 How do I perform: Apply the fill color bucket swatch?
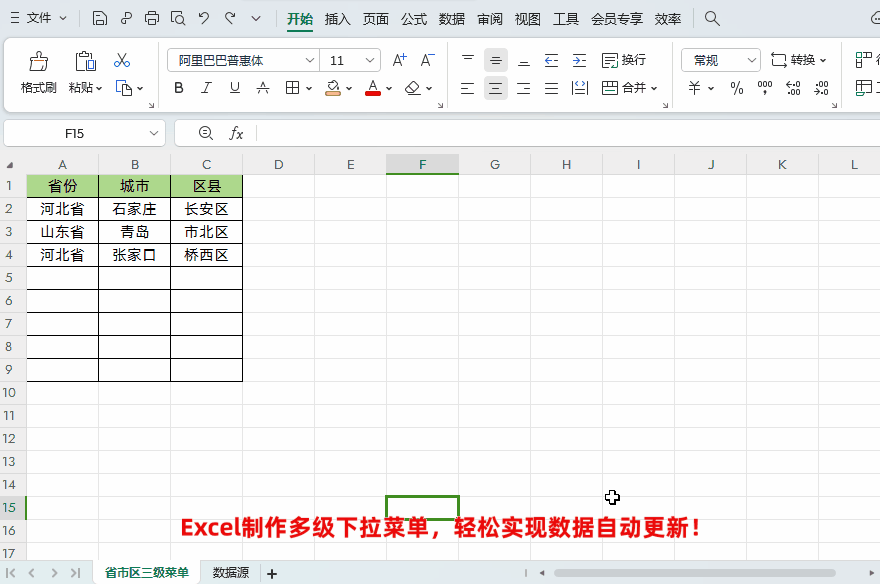click(333, 88)
